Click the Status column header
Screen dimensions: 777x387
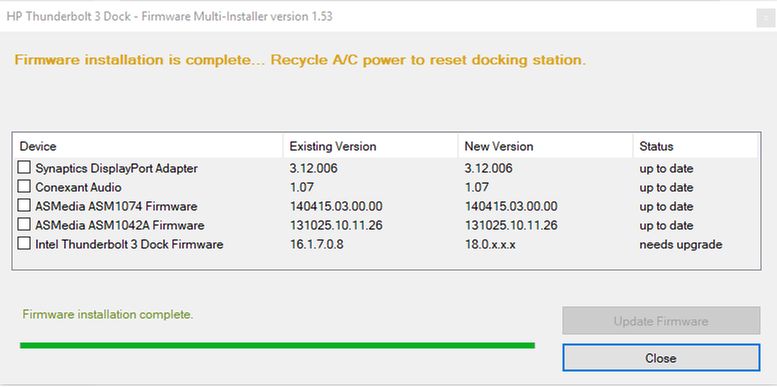tap(696, 146)
